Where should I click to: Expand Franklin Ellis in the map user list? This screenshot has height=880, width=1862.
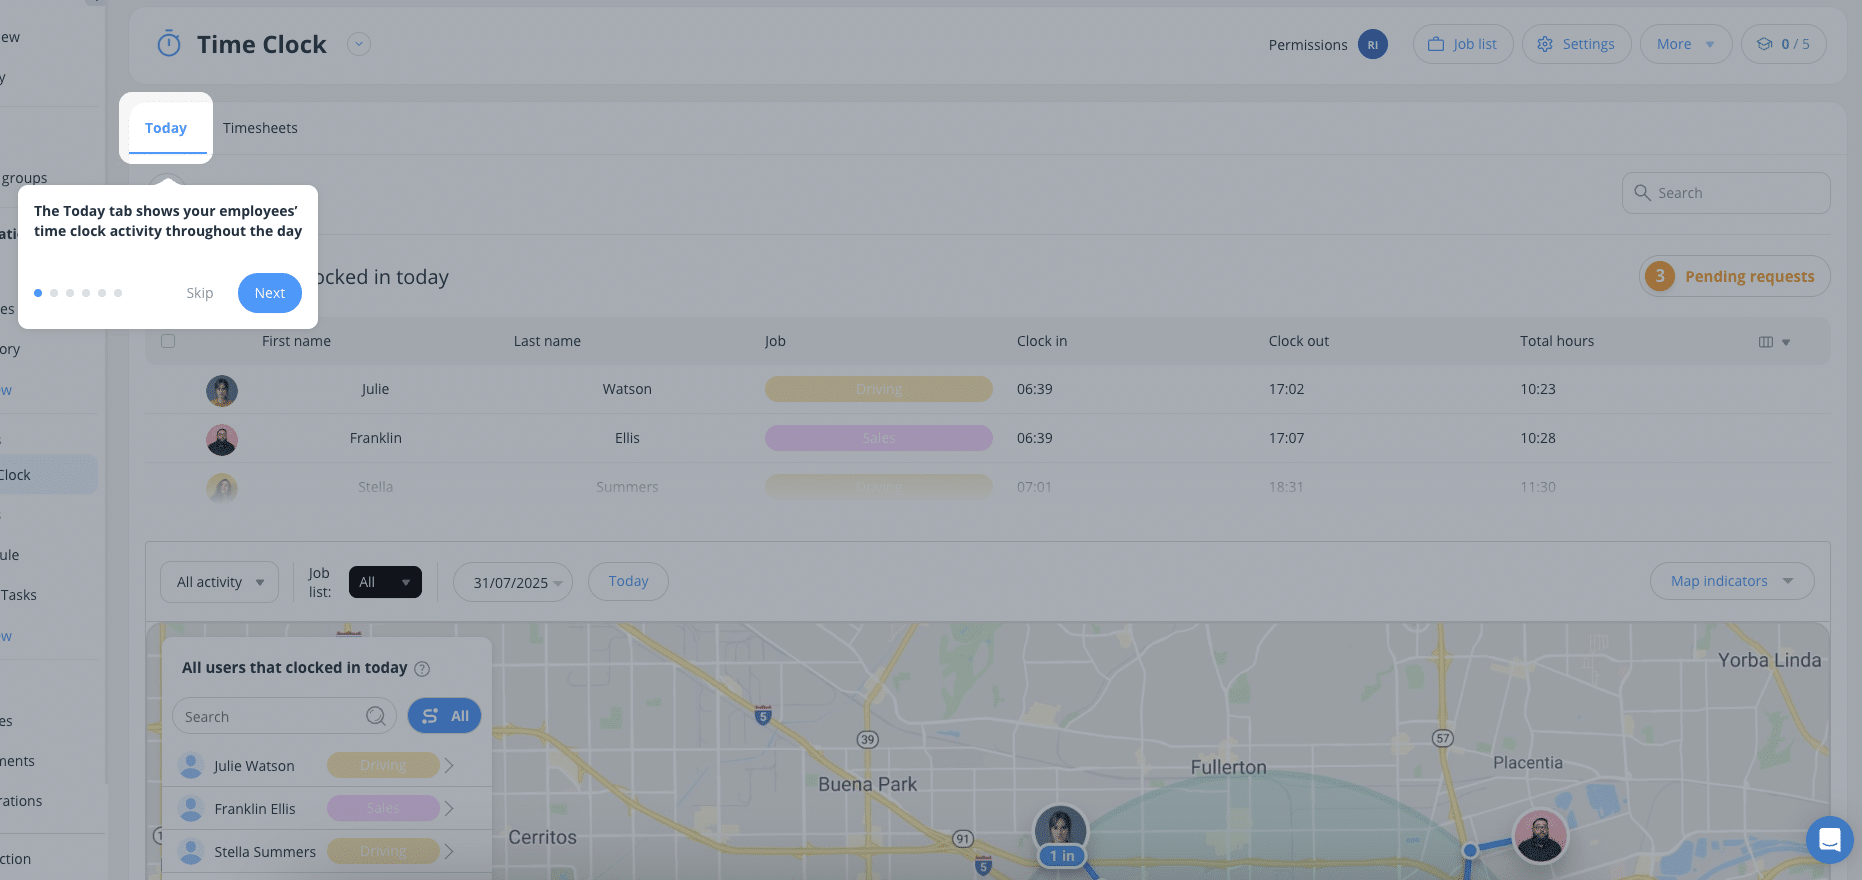tap(449, 809)
